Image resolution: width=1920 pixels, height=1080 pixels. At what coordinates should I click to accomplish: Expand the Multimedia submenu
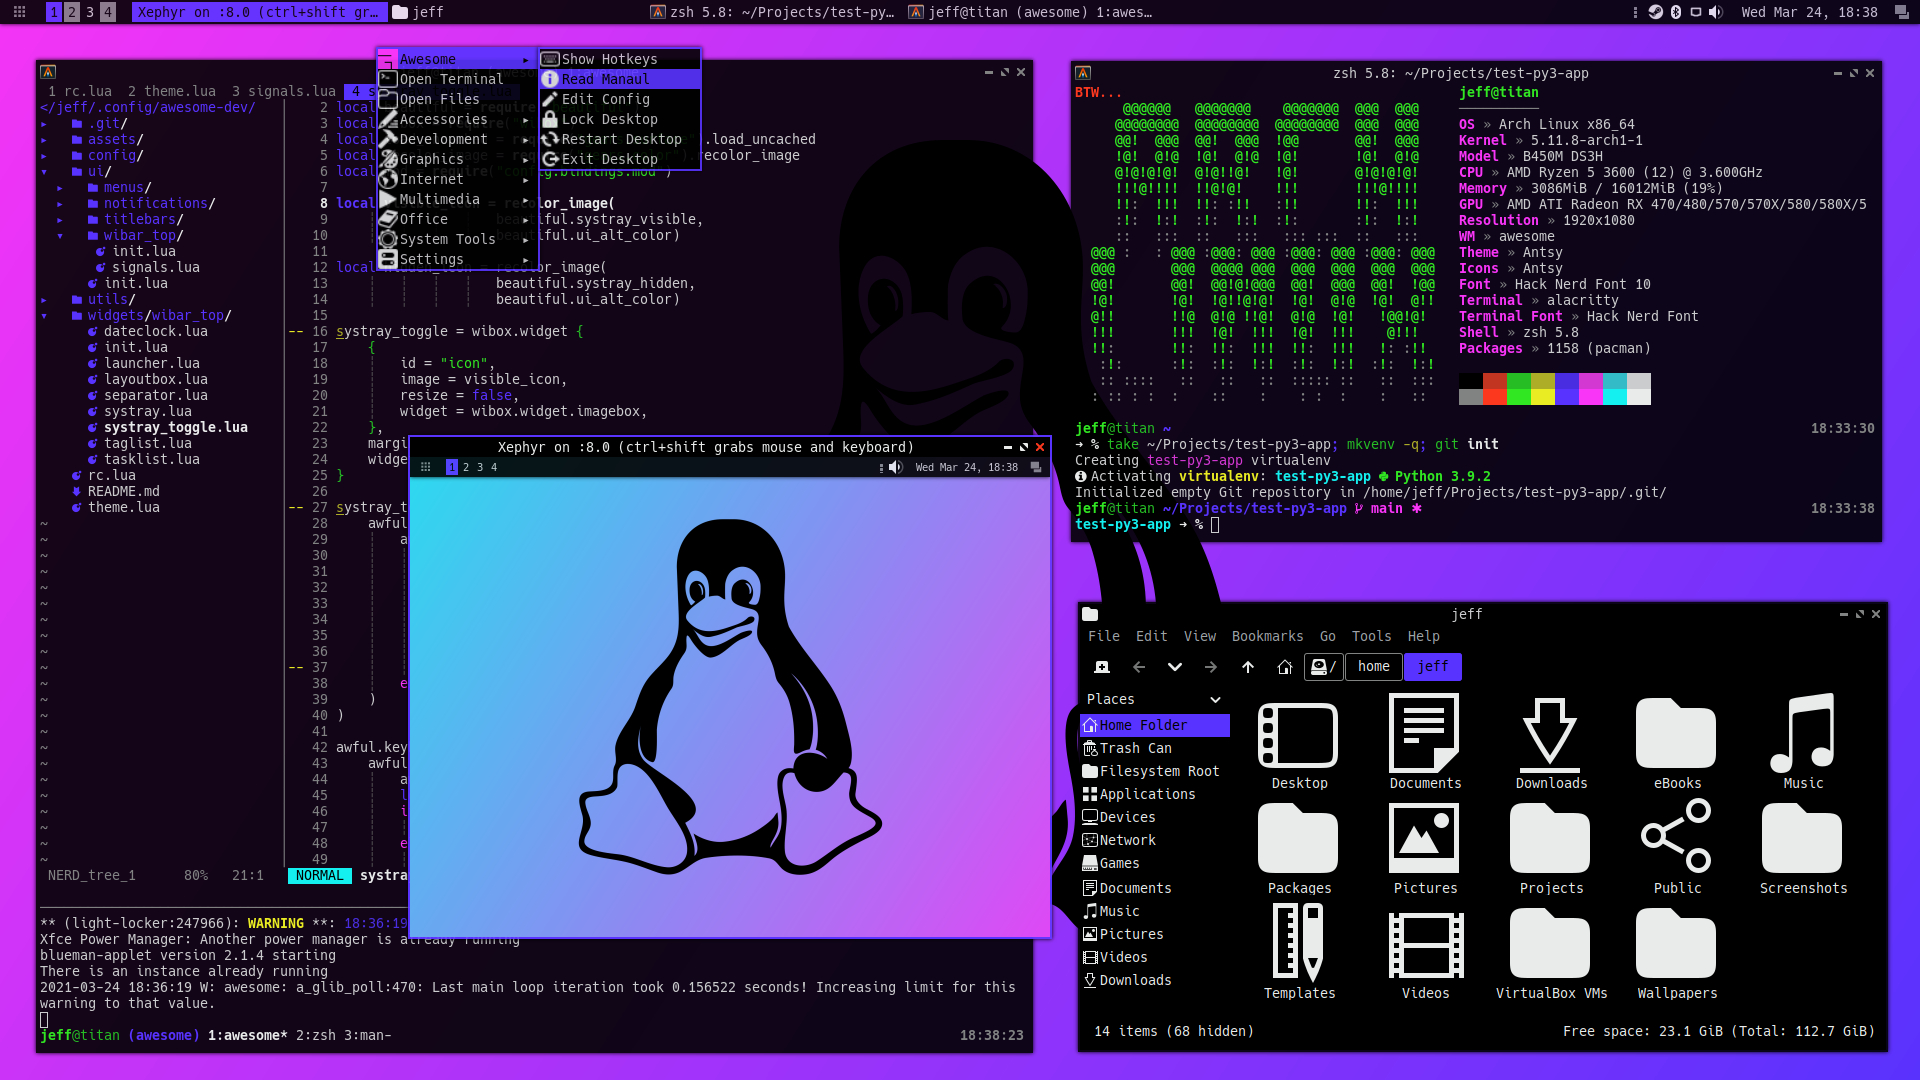click(x=458, y=199)
